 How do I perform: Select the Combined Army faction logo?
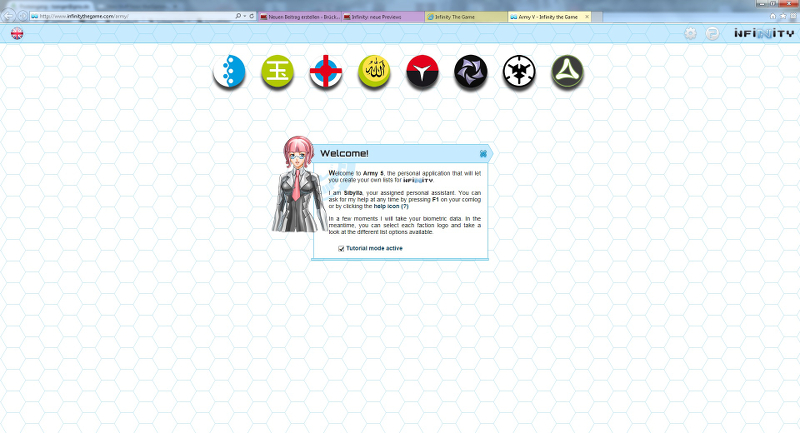(470, 71)
